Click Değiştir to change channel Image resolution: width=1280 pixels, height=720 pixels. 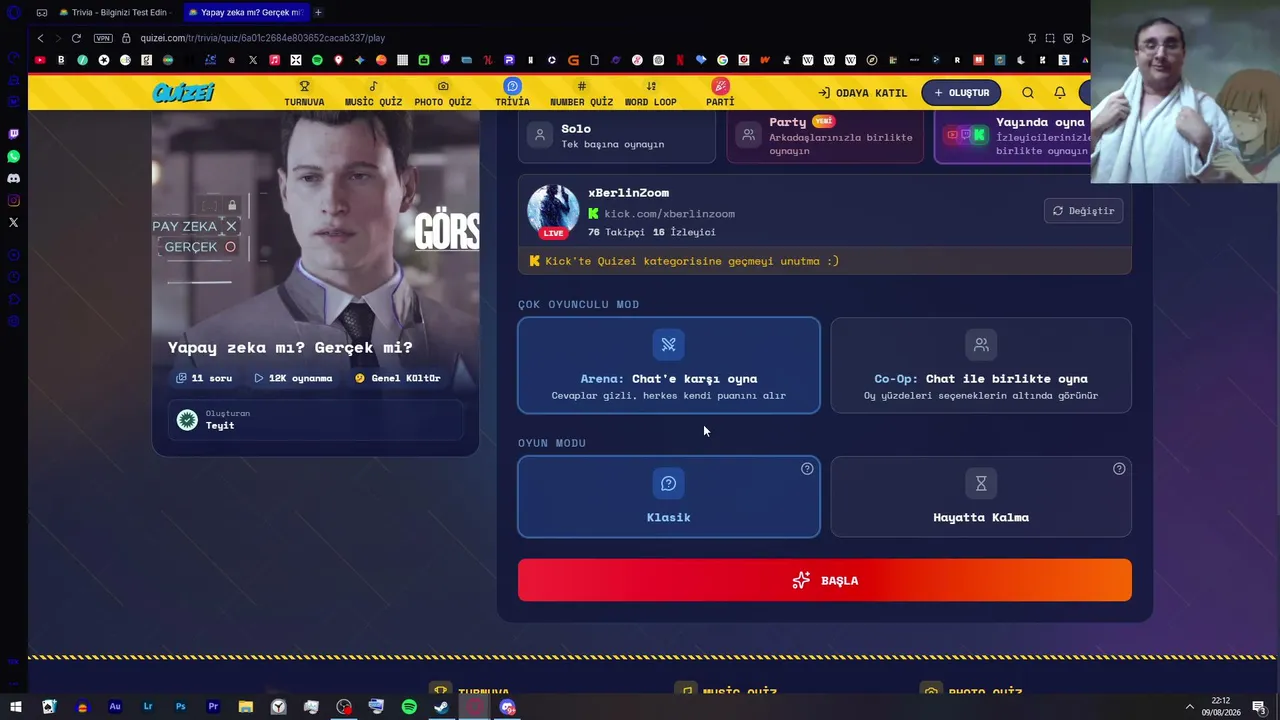(x=1083, y=211)
